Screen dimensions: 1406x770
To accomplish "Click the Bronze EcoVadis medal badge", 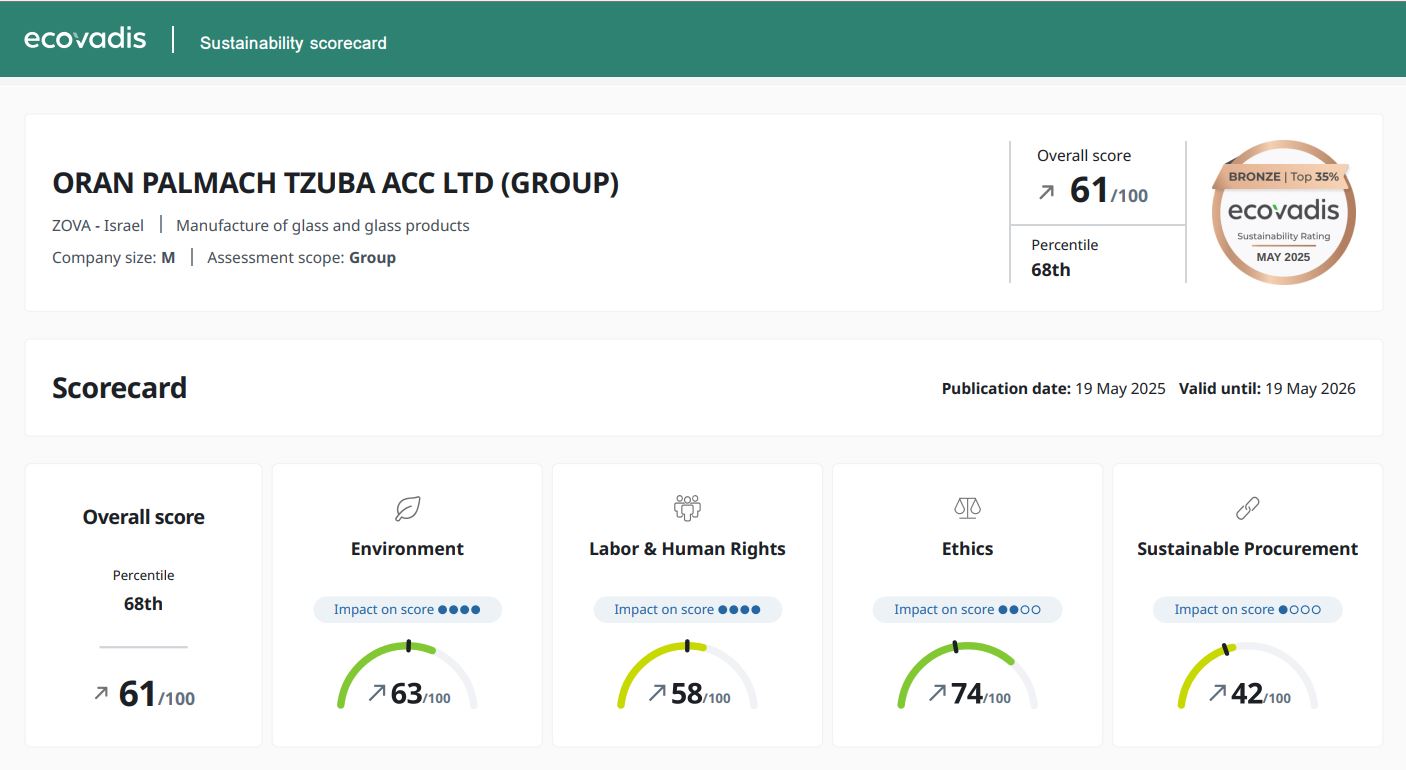I will [x=1283, y=212].
